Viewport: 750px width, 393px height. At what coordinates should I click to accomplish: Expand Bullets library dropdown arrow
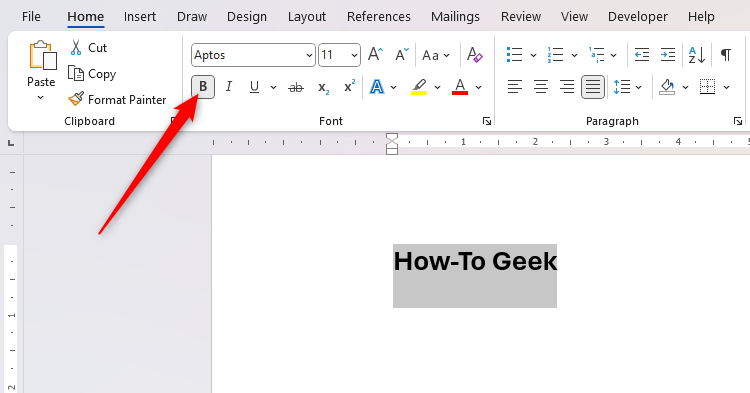pos(533,55)
